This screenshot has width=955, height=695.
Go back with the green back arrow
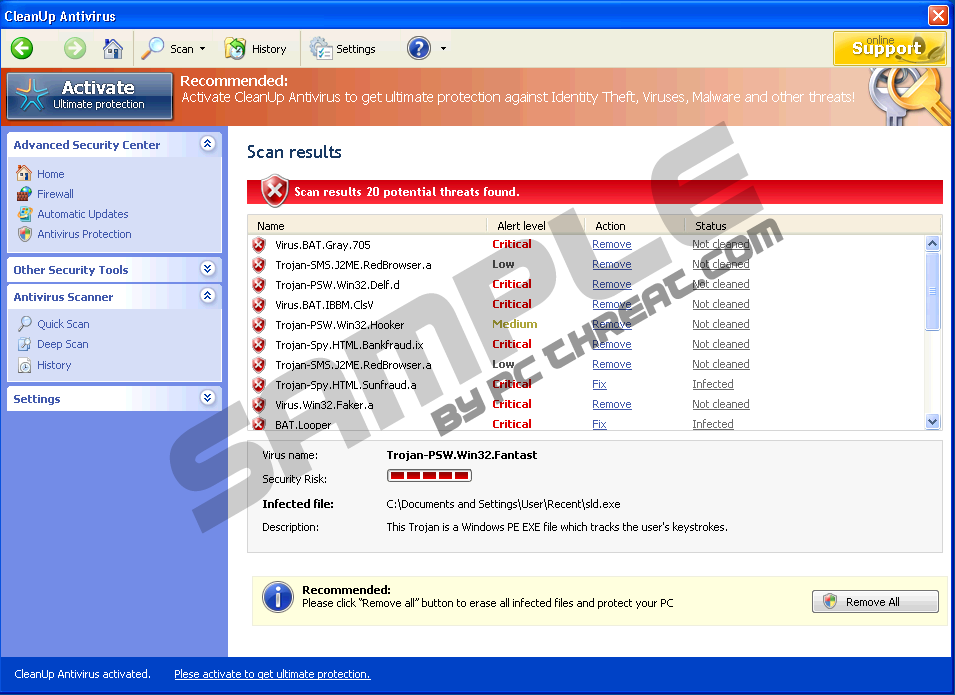pos(22,48)
